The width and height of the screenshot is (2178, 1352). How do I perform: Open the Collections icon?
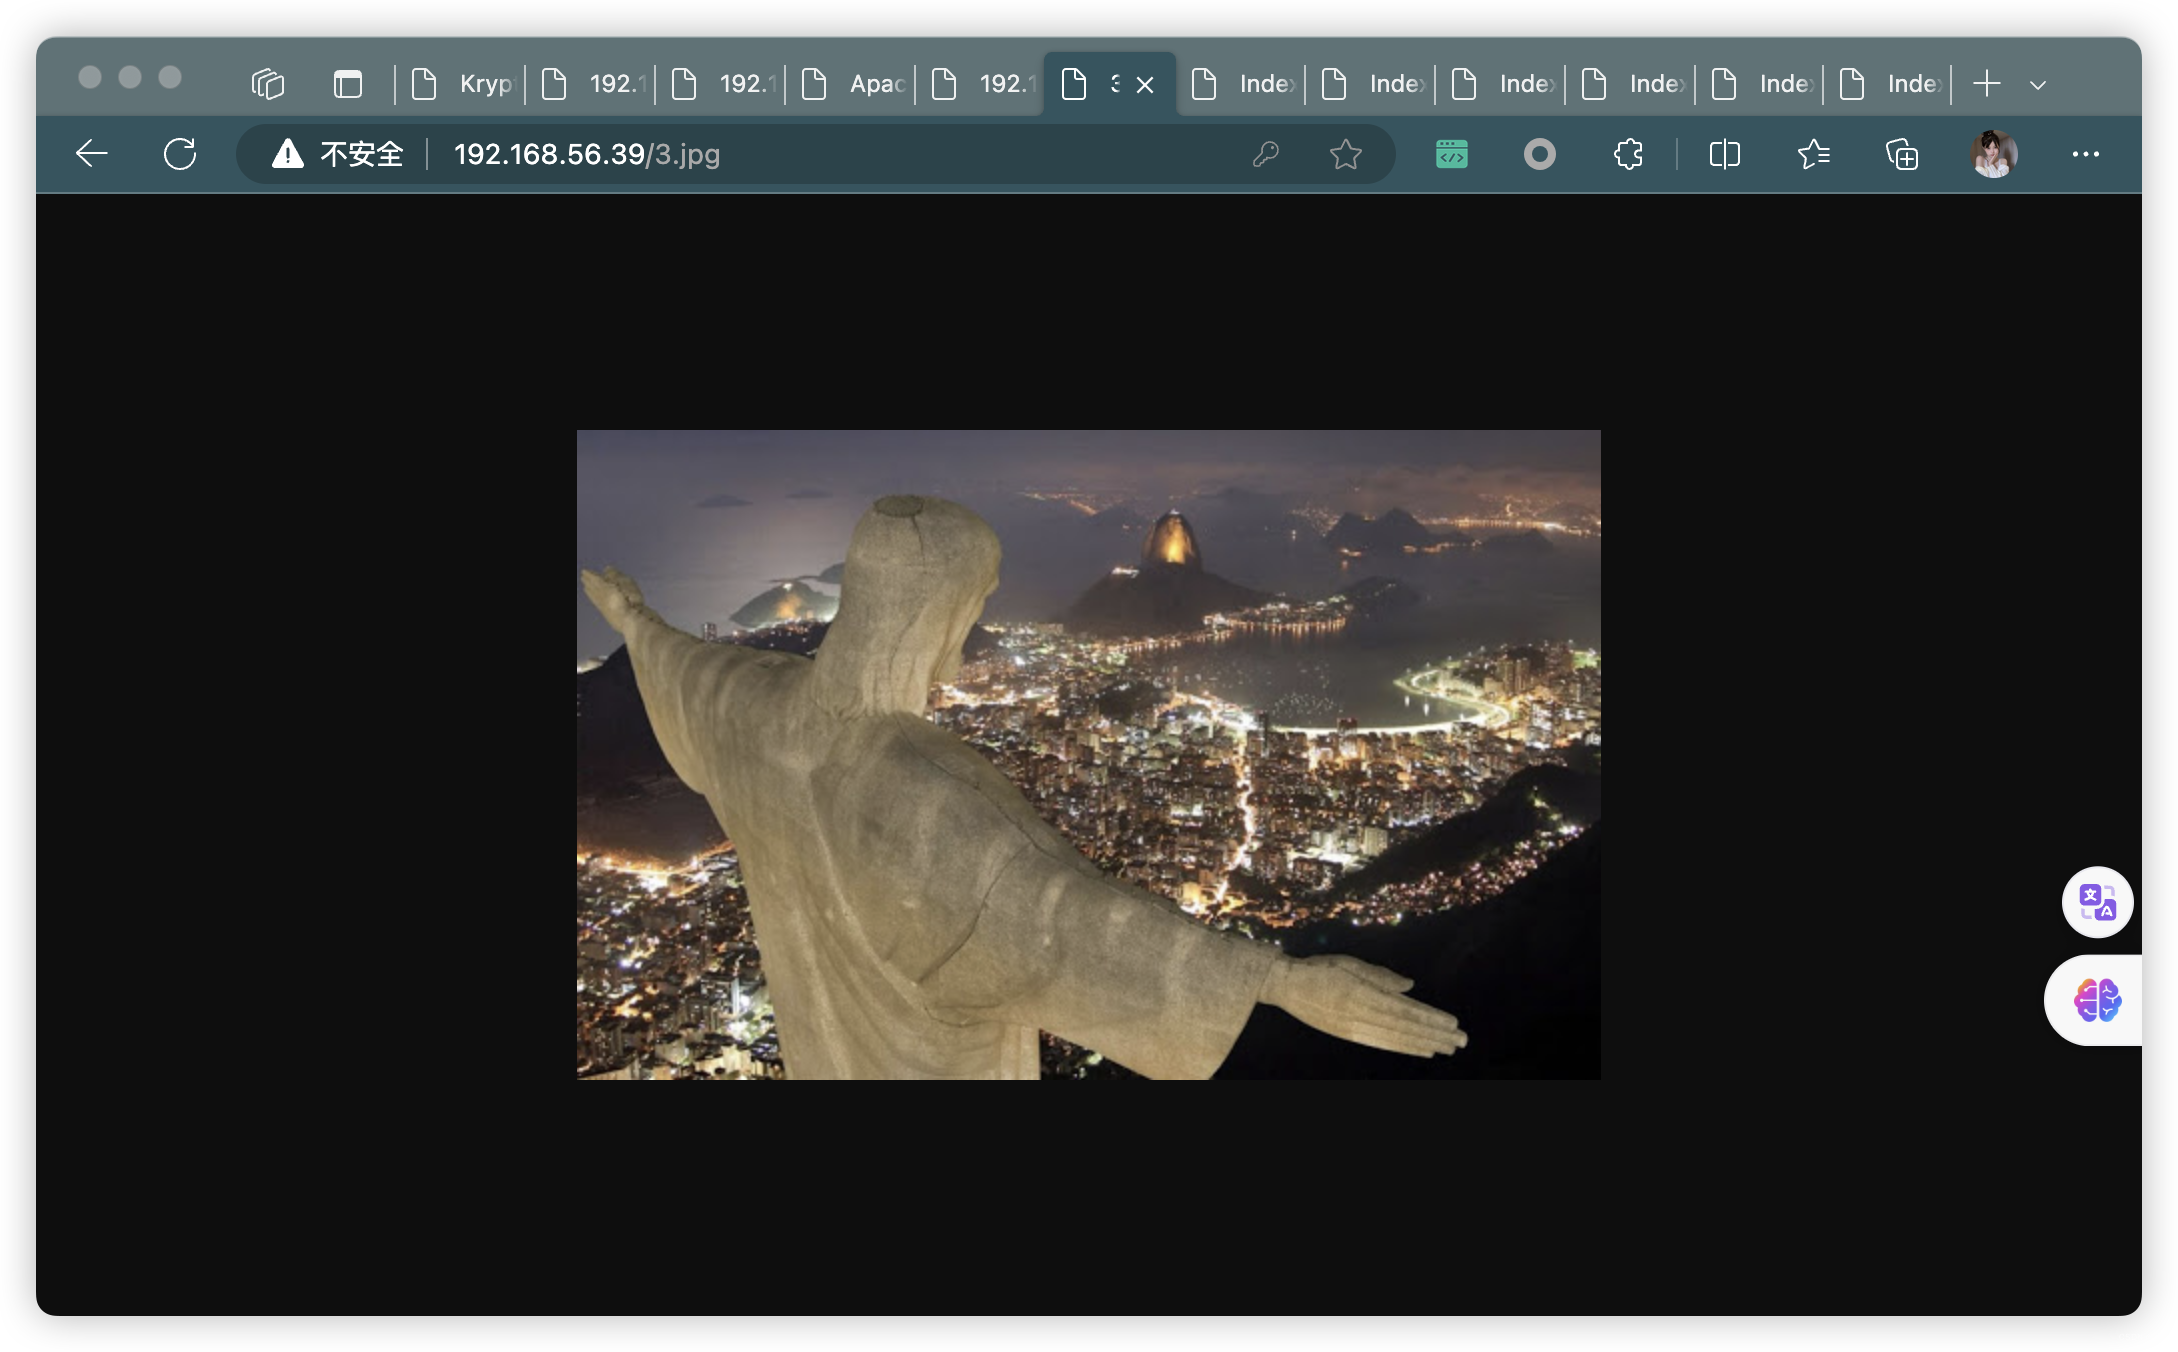(1902, 154)
